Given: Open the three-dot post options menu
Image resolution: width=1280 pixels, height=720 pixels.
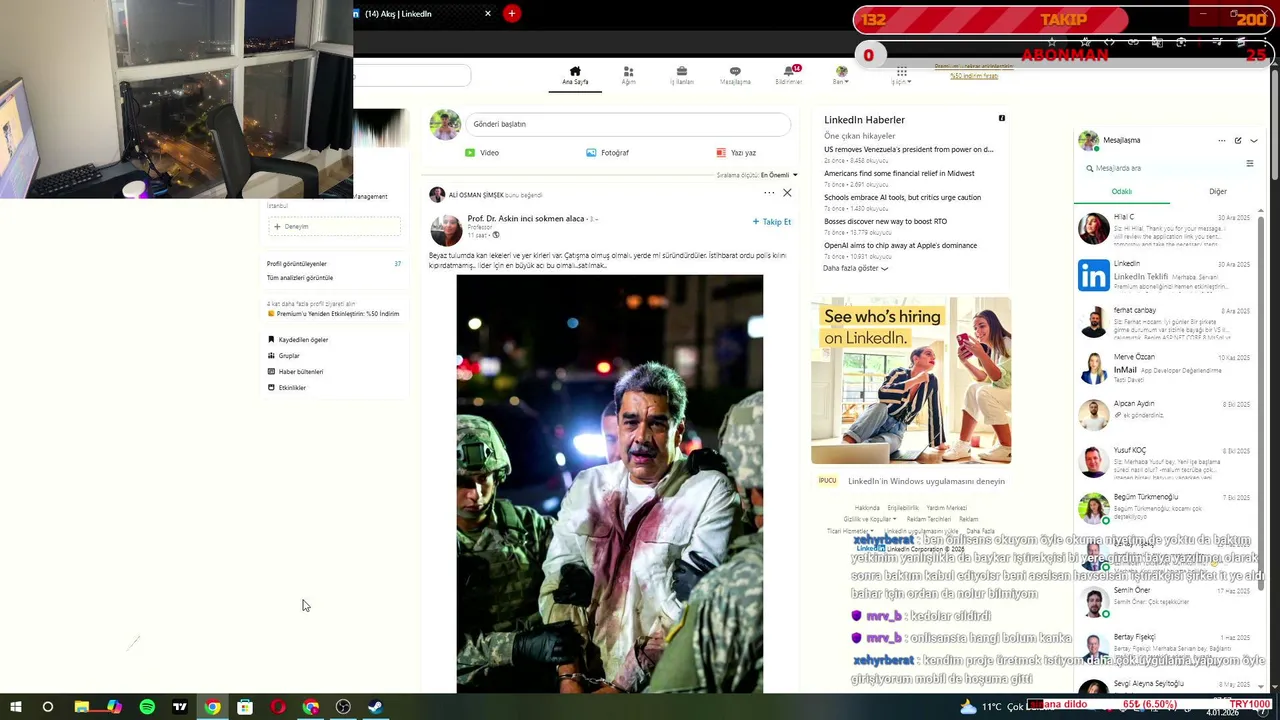Looking at the screenshot, I should click(x=769, y=193).
